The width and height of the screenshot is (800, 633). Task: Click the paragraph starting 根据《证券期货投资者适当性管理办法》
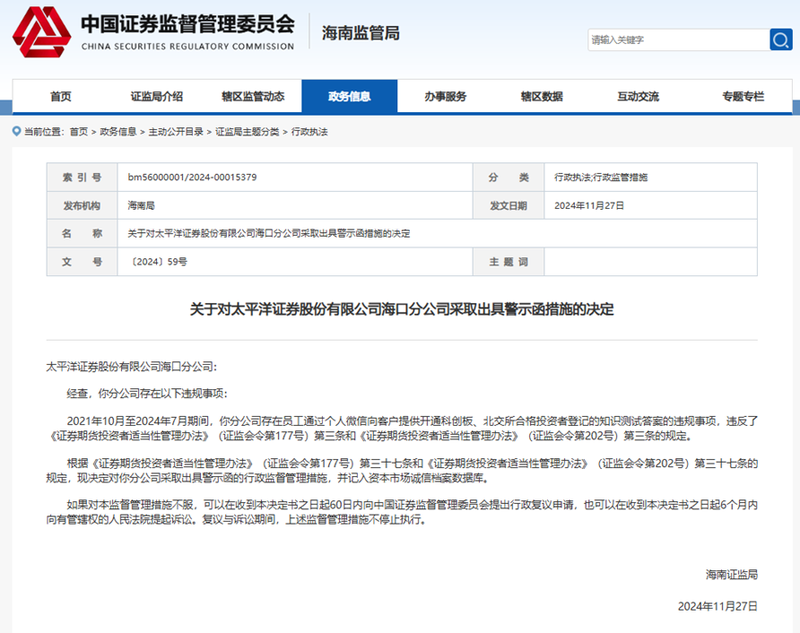pyautogui.click(x=402, y=470)
